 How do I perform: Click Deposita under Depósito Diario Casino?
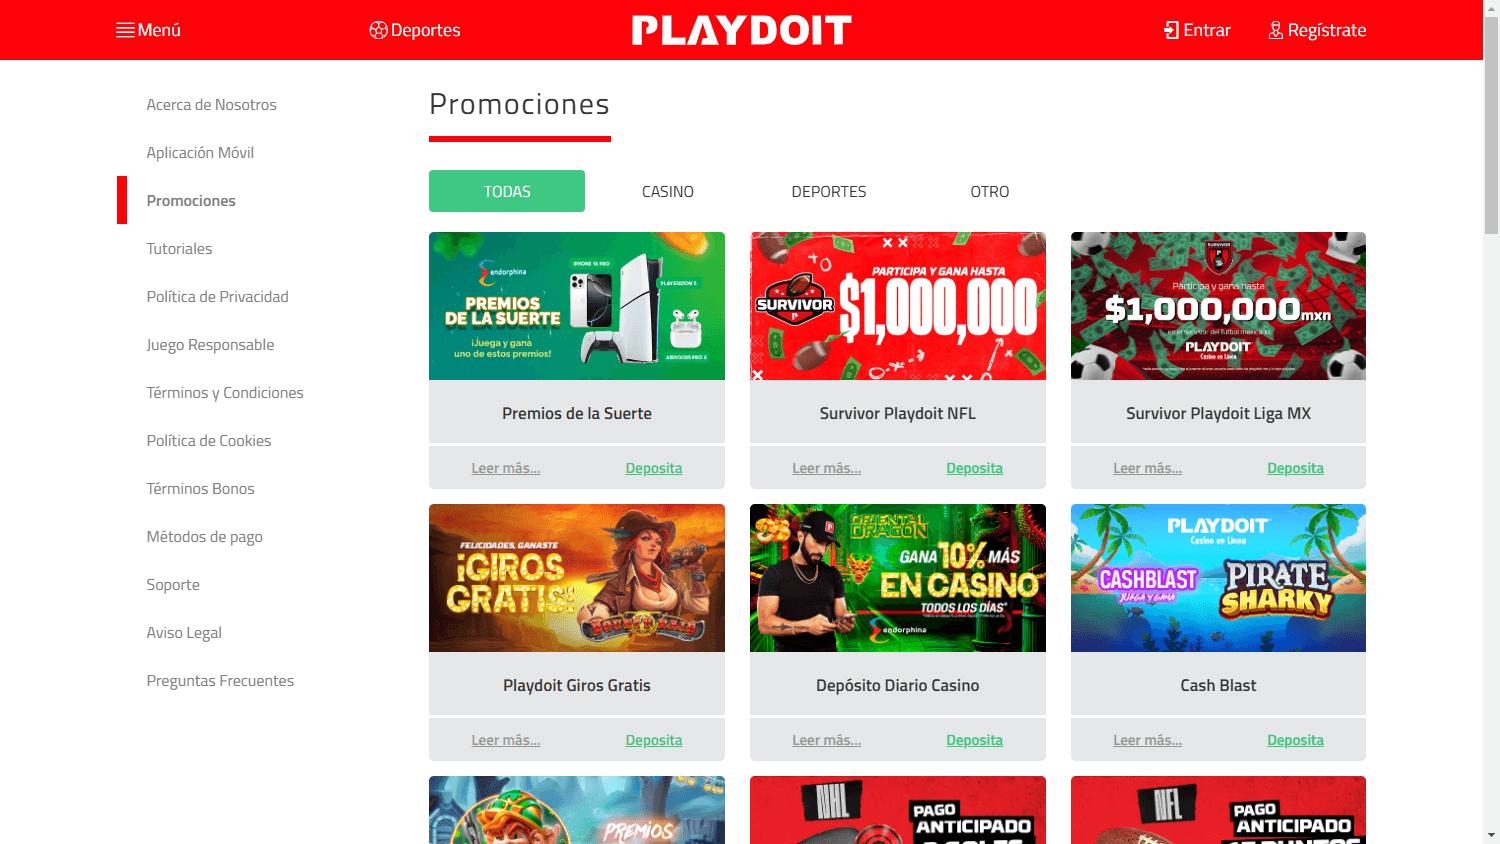[x=975, y=740]
